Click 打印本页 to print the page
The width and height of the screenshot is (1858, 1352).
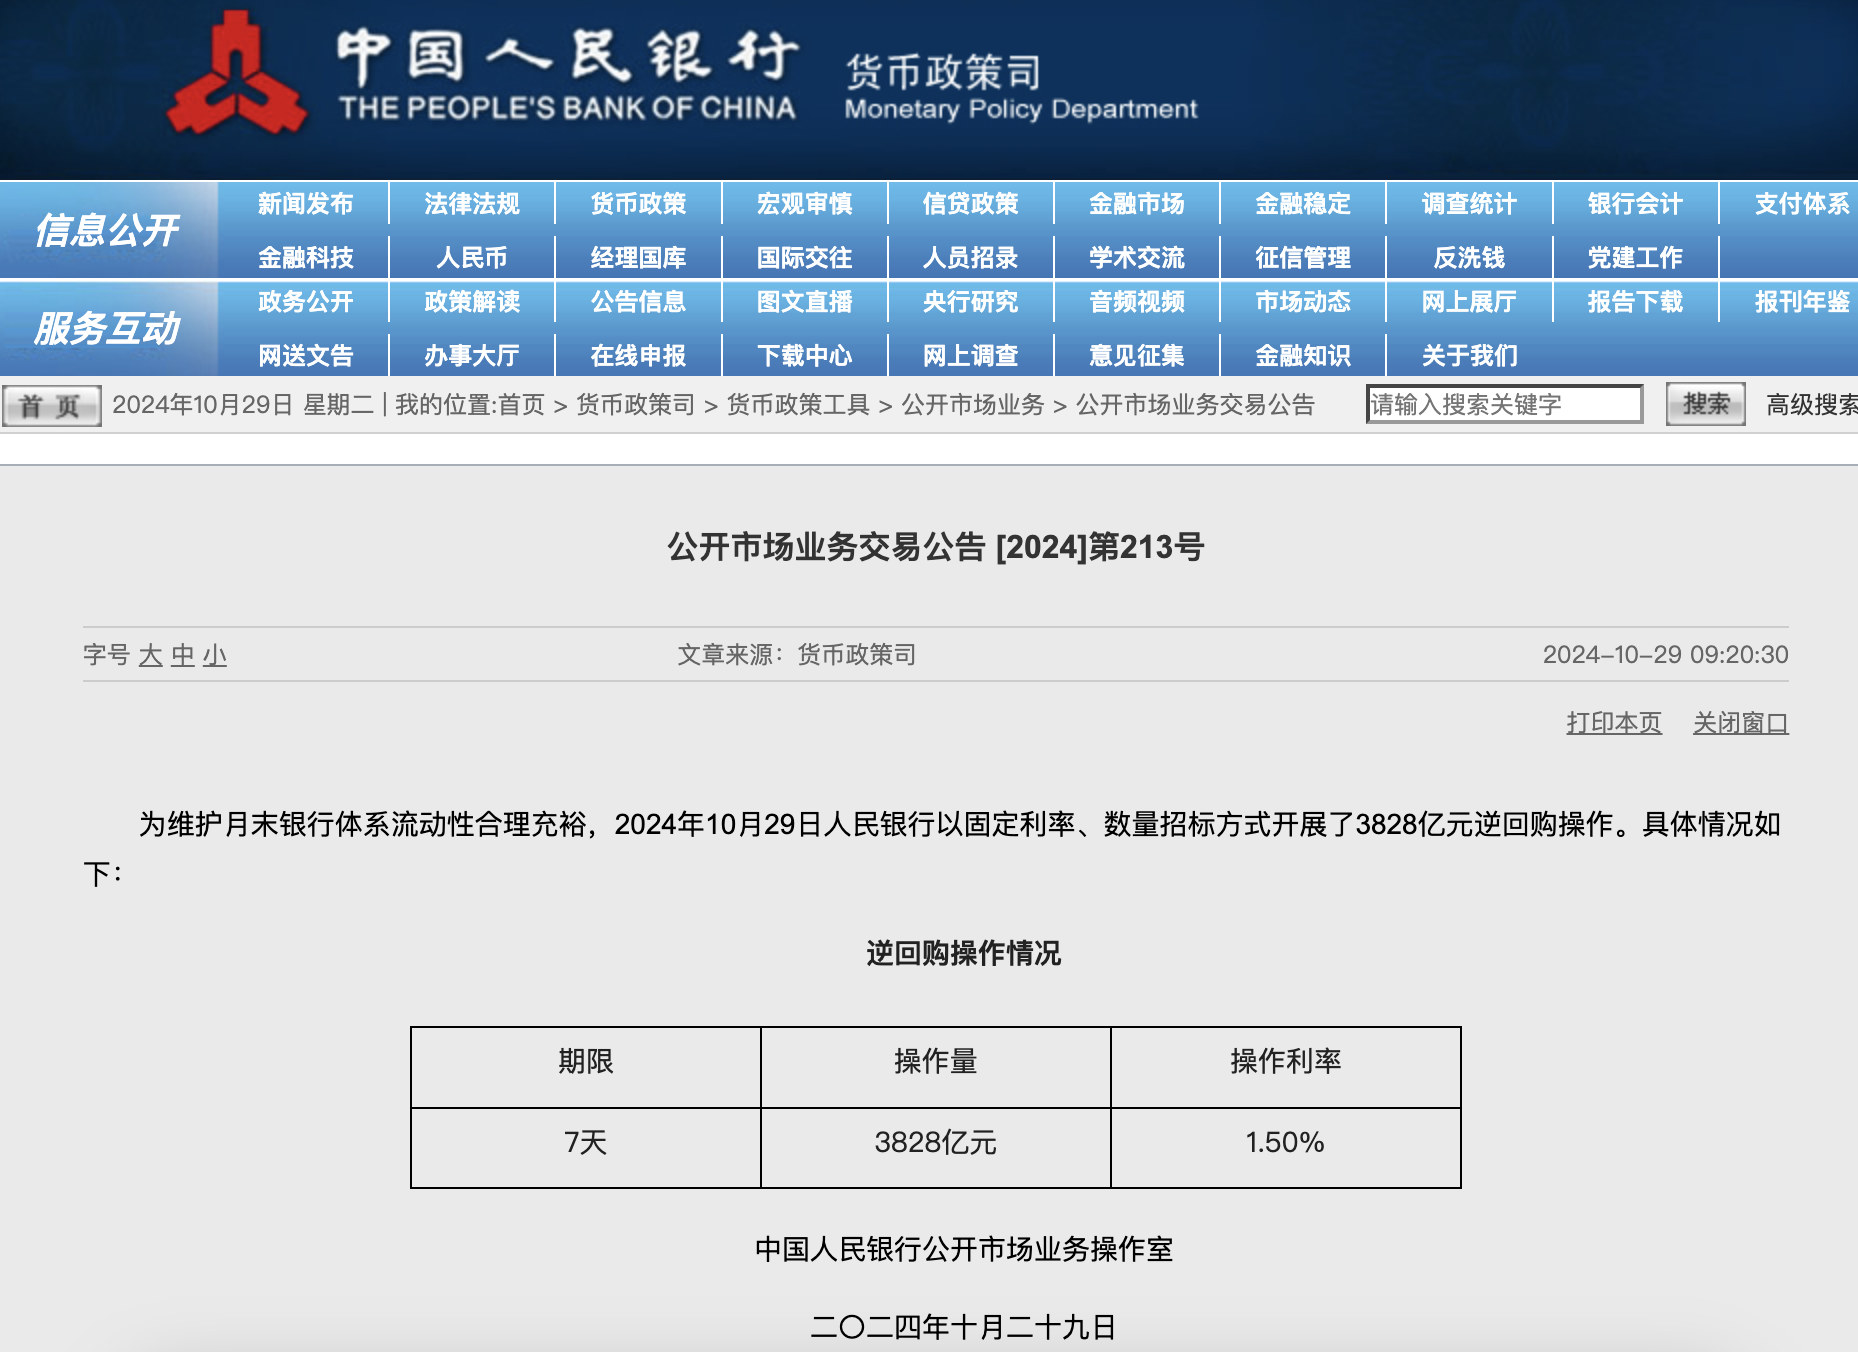(x=1613, y=723)
